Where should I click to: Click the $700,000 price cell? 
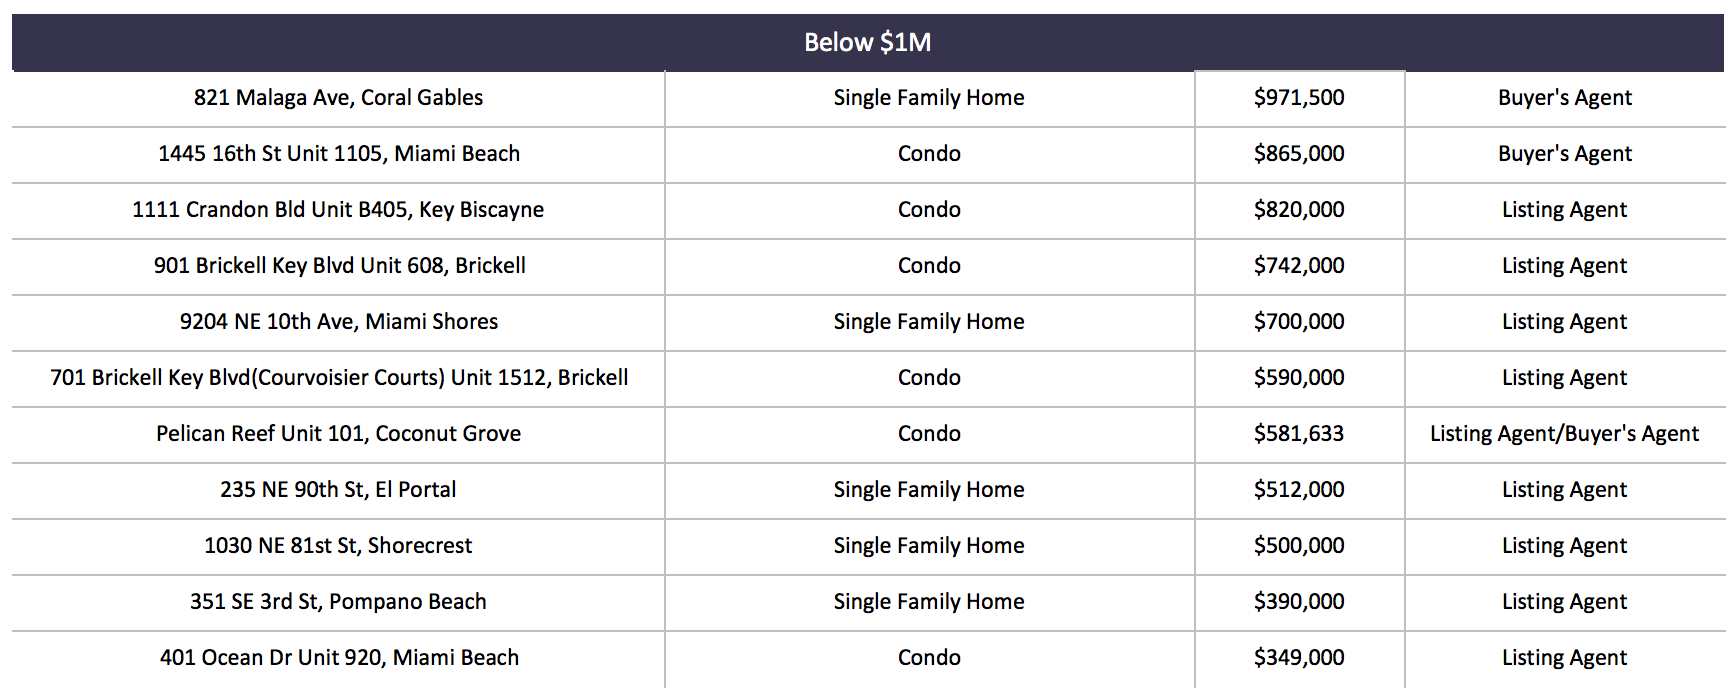pos(1299,322)
